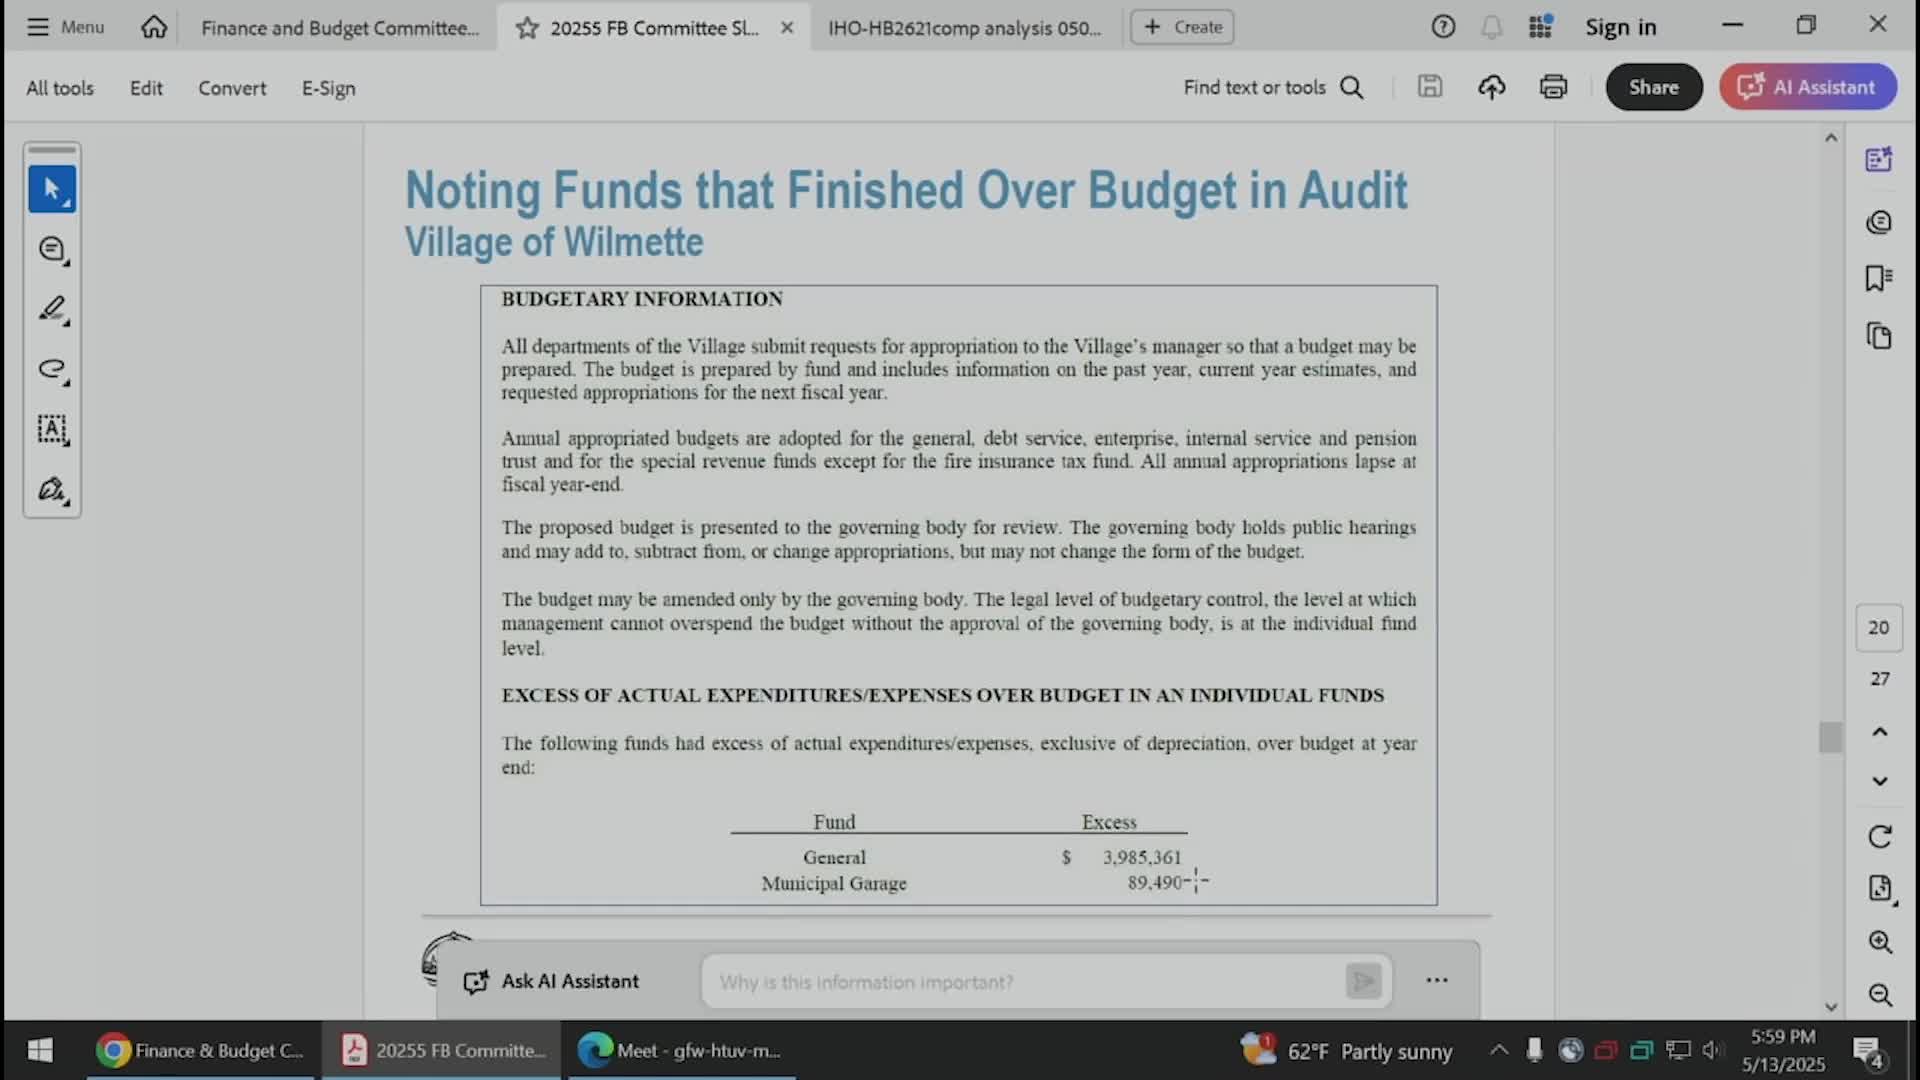This screenshot has width=1920, height=1080.
Task: Go to the Home icon
Action: [x=154, y=27]
